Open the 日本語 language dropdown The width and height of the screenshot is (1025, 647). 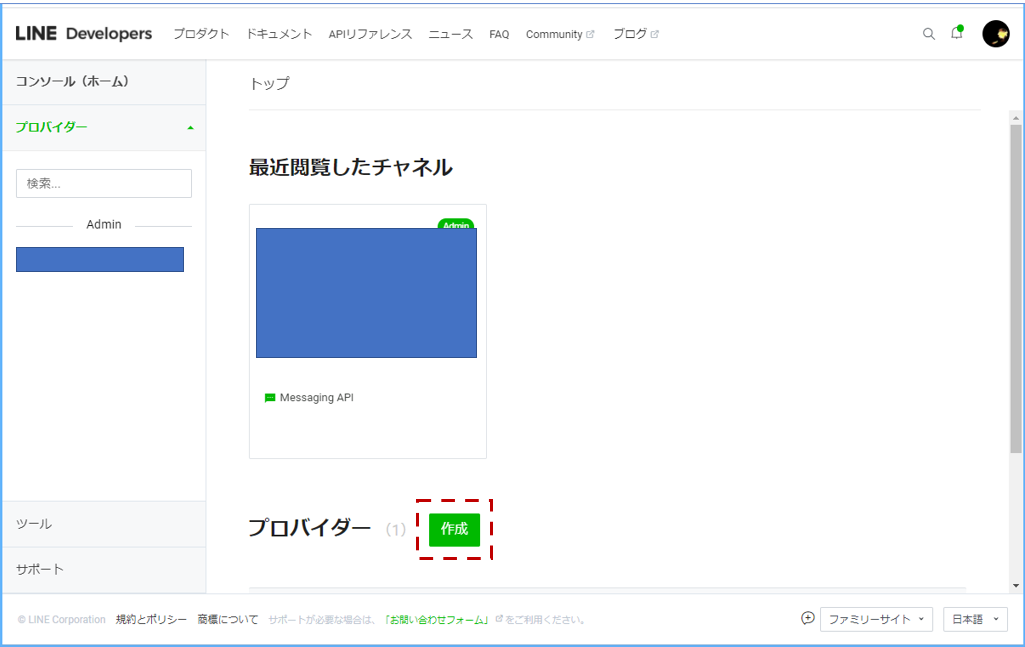coord(974,619)
